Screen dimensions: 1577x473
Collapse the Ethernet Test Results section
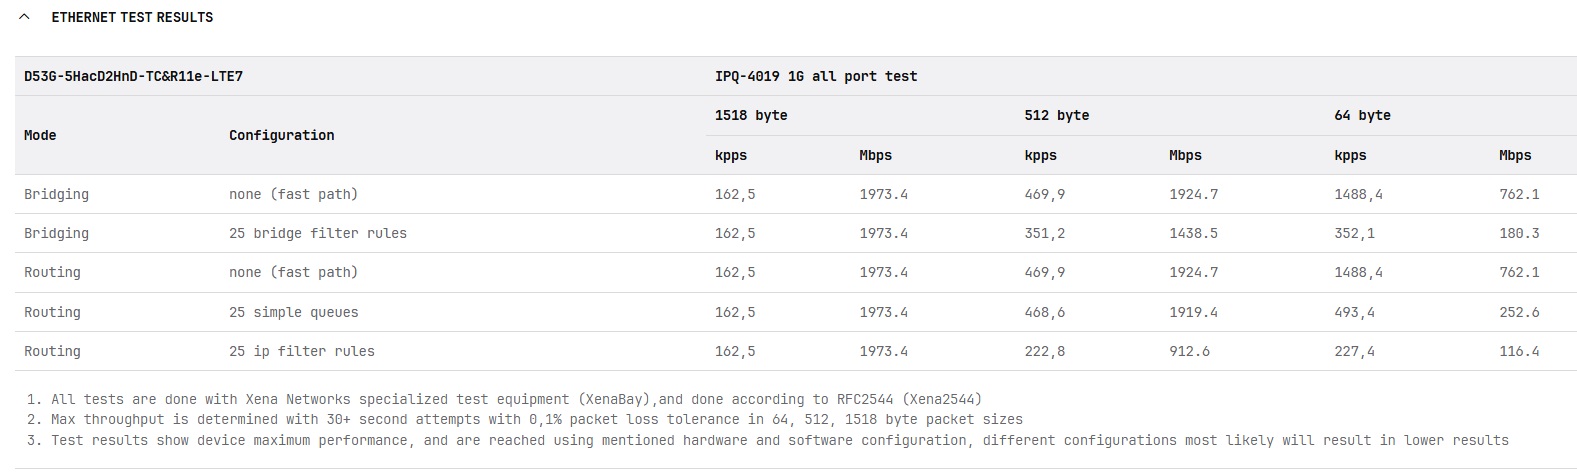(x=25, y=17)
